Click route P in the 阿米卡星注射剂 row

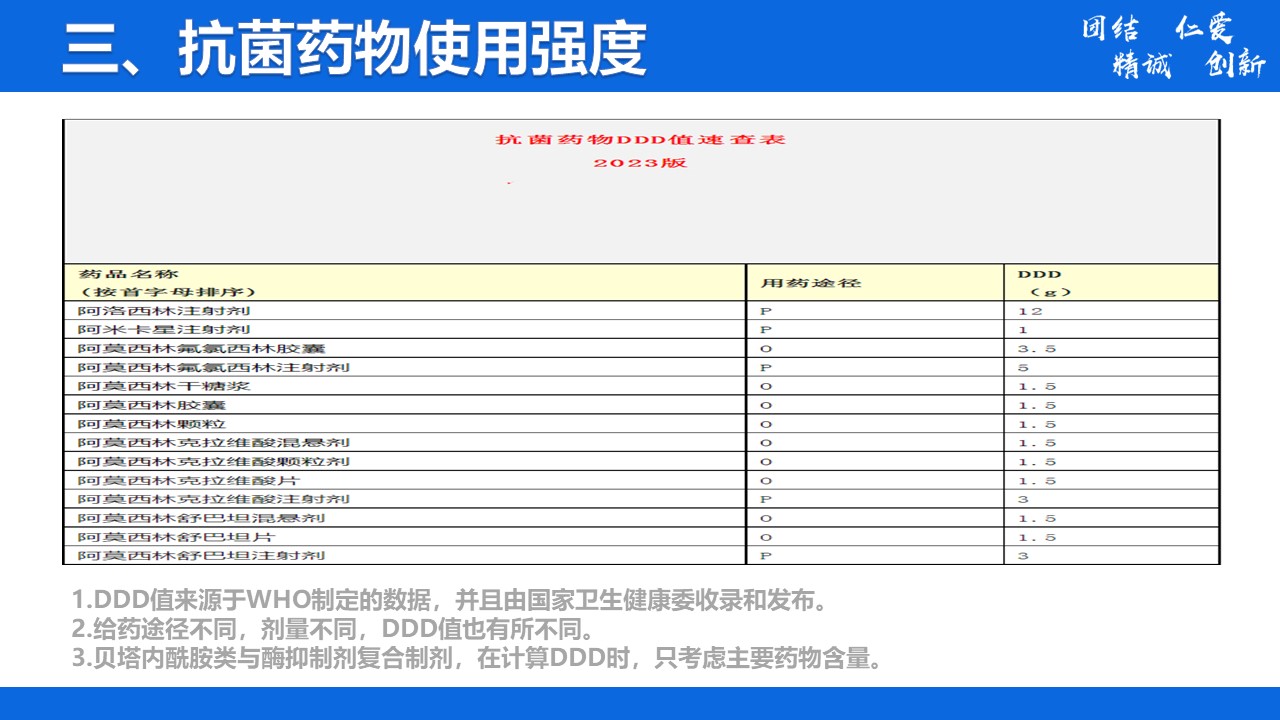[x=767, y=330]
